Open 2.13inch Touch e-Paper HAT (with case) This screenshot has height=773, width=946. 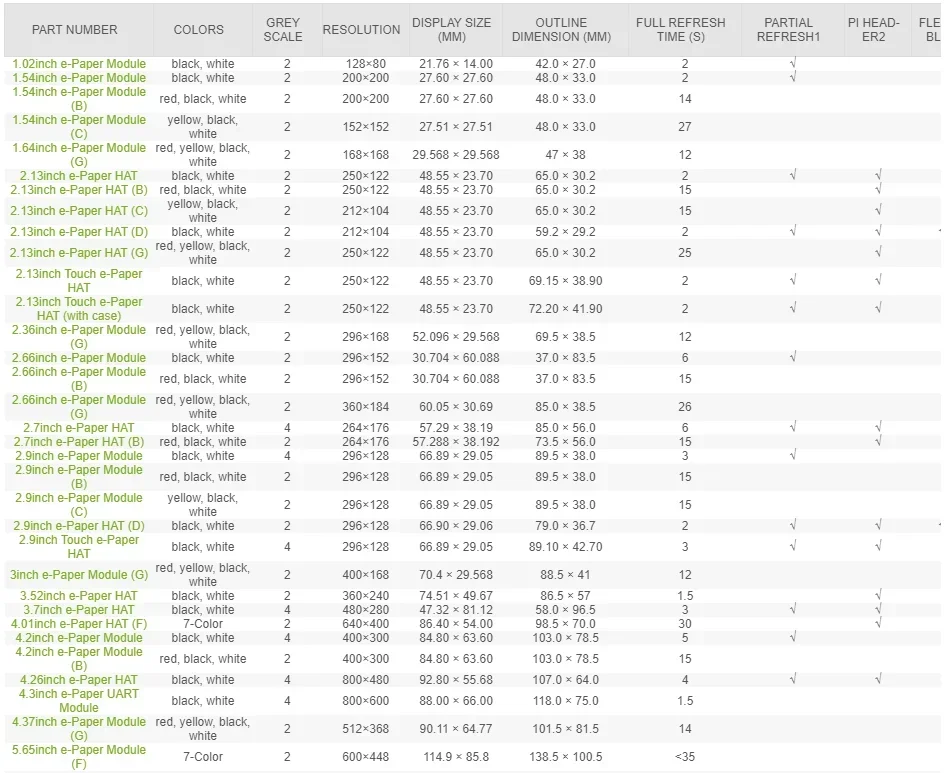(79, 309)
